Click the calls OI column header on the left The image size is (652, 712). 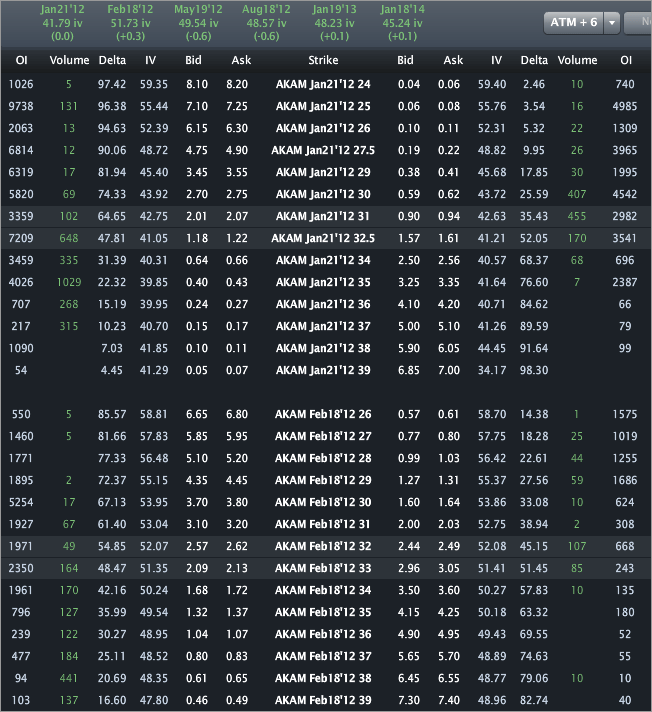point(21,60)
